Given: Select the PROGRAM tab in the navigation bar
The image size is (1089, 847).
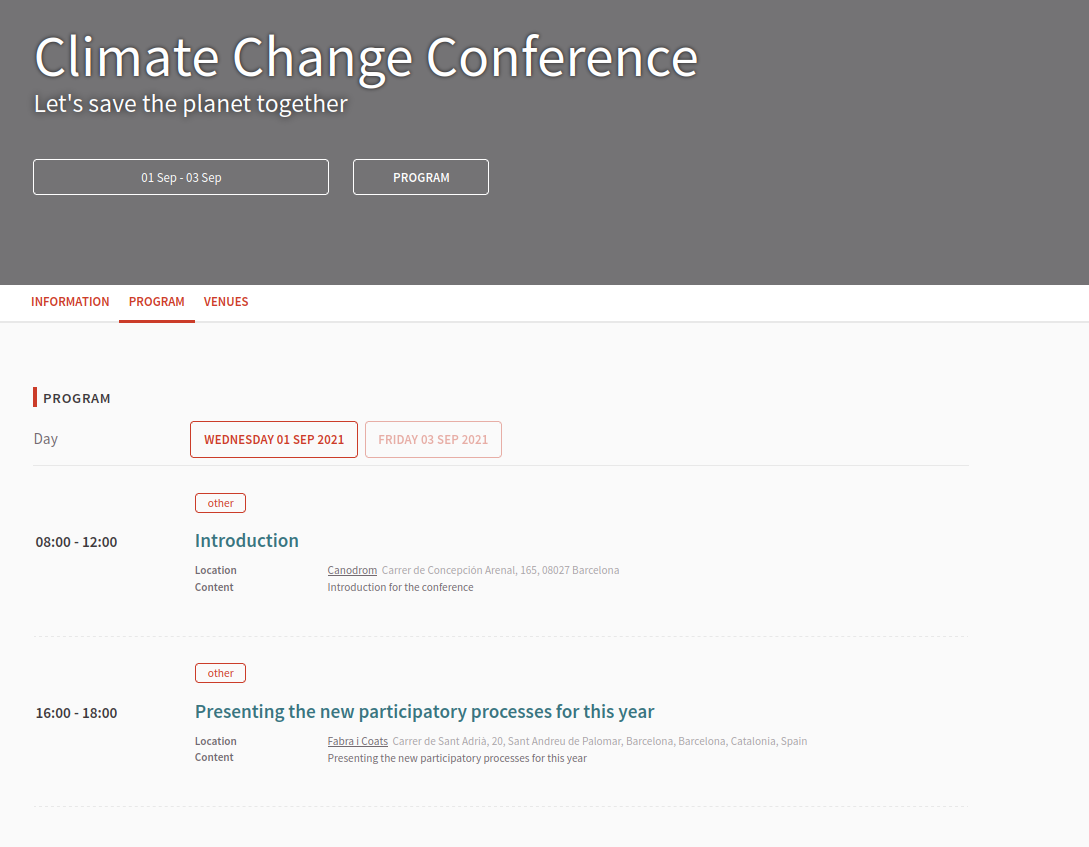Looking at the screenshot, I should point(157,302).
